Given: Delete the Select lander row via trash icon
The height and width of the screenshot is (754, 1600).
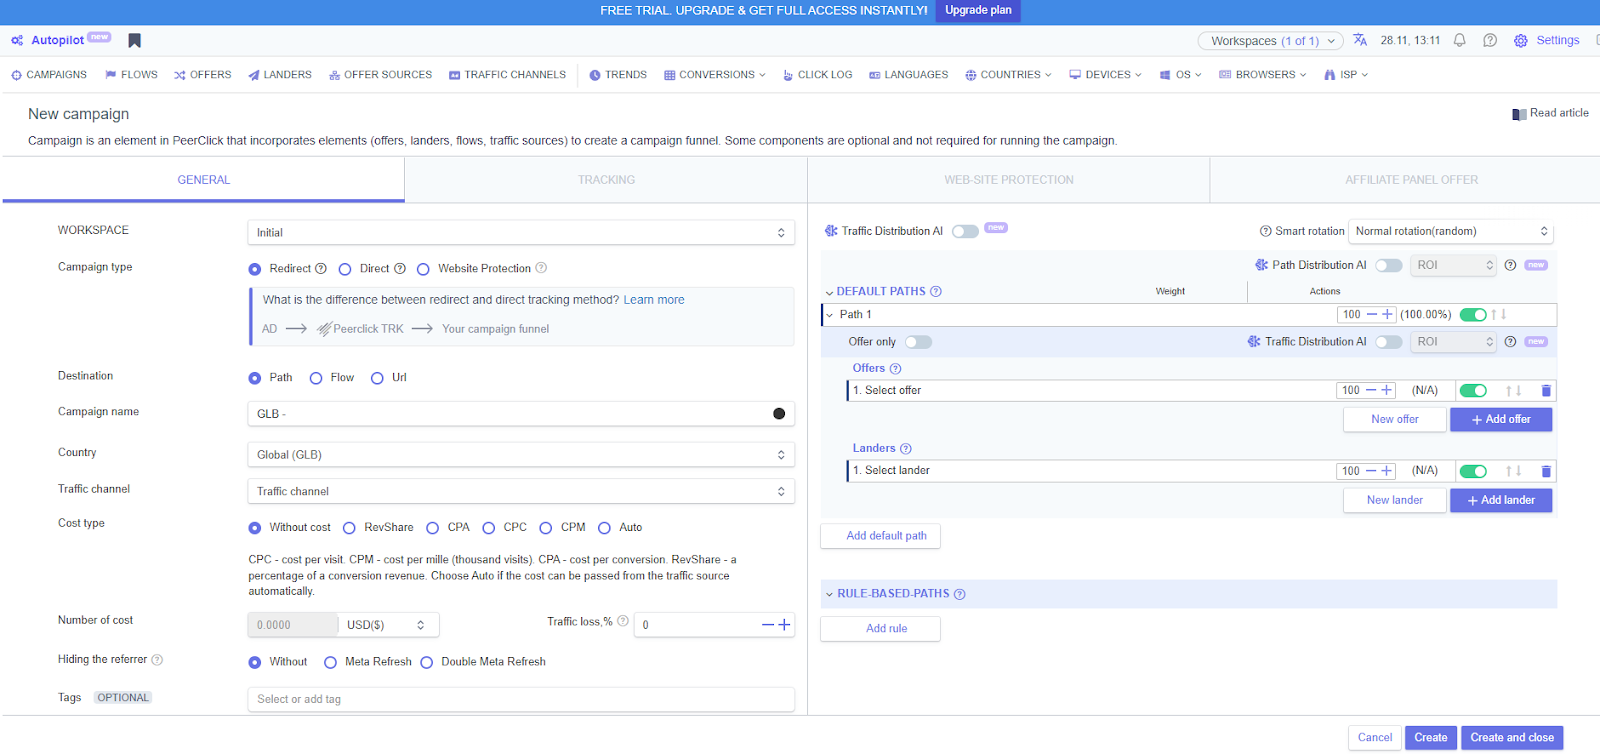Looking at the screenshot, I should pyautogui.click(x=1546, y=471).
